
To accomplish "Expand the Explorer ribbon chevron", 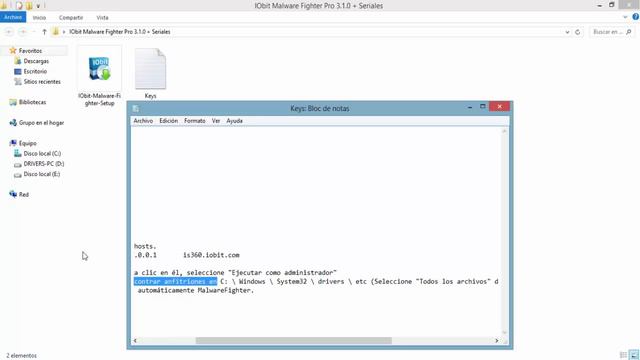I will click(x=625, y=17).
